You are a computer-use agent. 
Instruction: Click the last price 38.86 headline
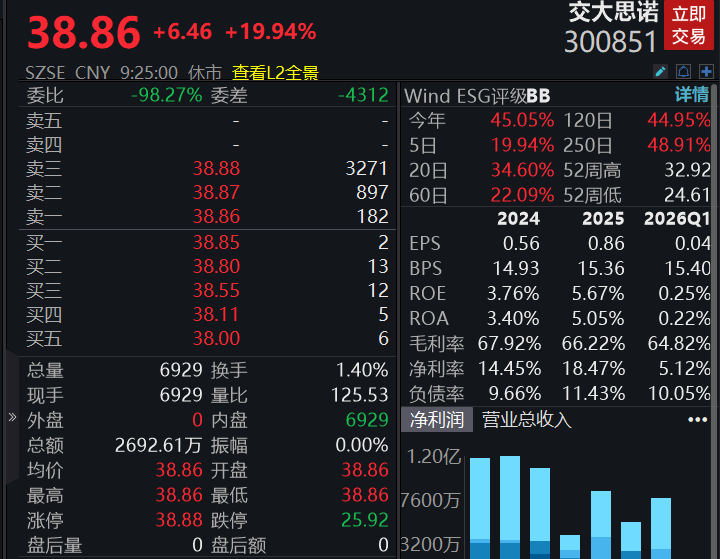pos(84,33)
